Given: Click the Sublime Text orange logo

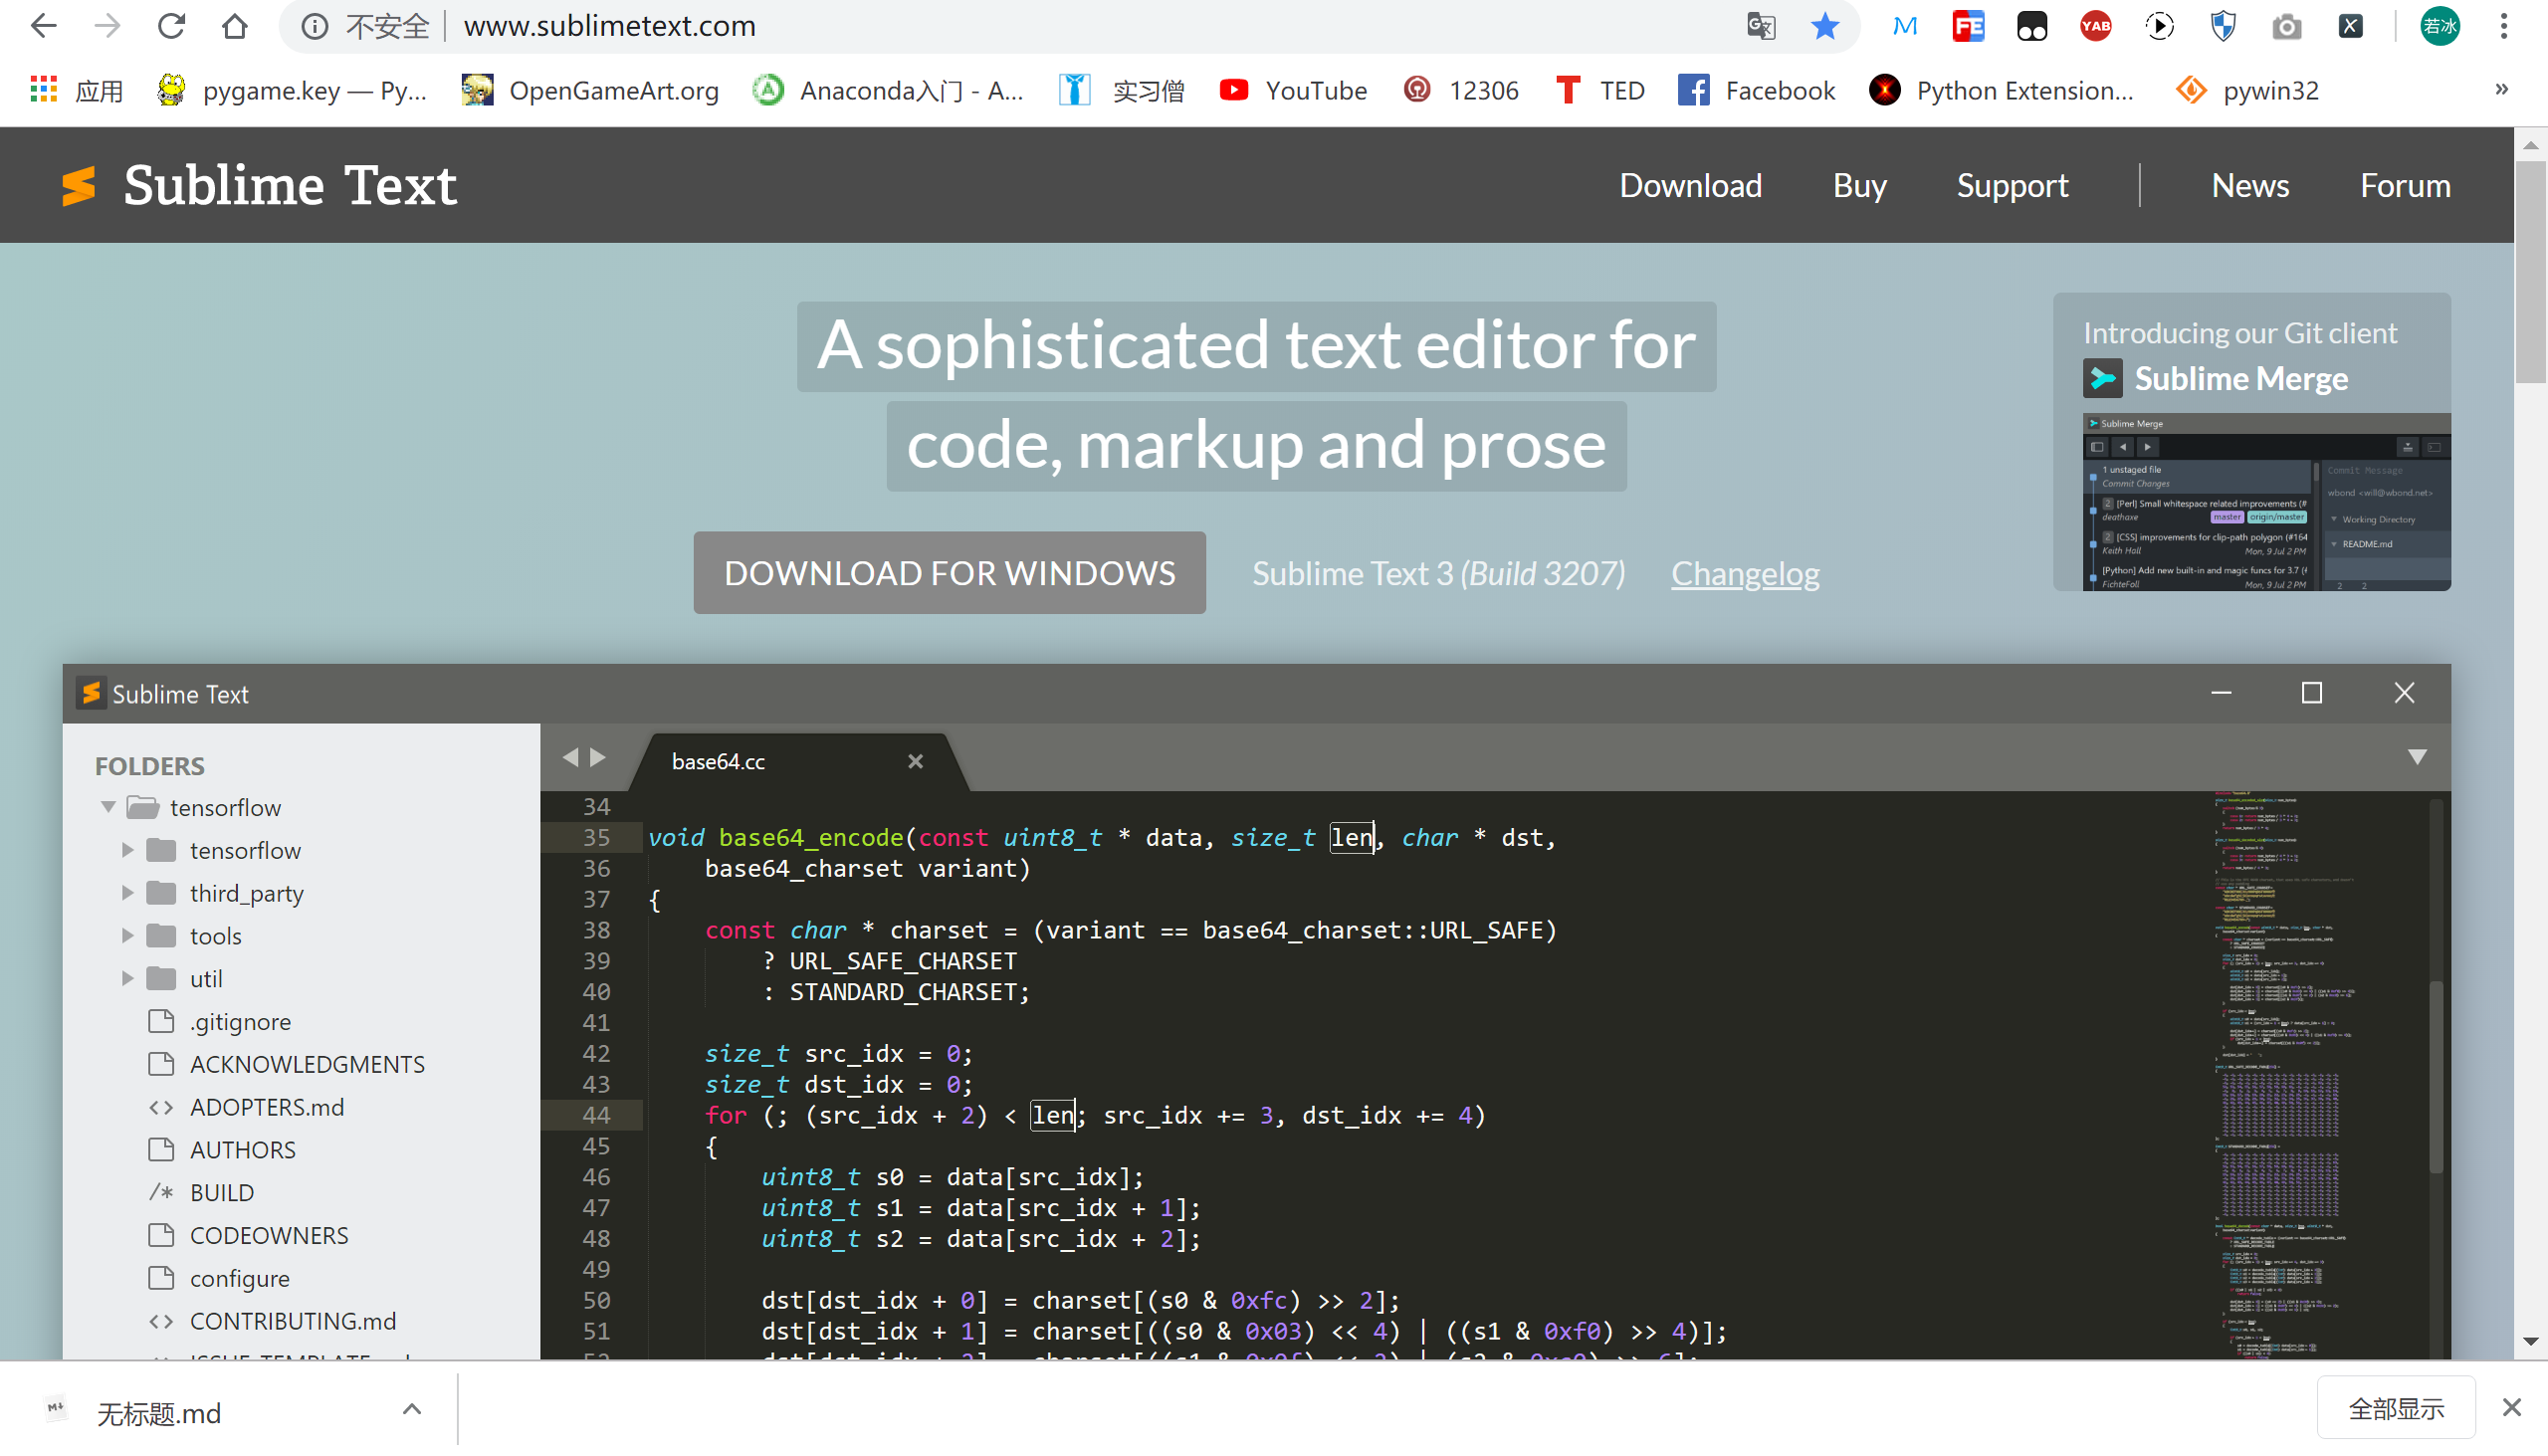Looking at the screenshot, I should point(79,186).
